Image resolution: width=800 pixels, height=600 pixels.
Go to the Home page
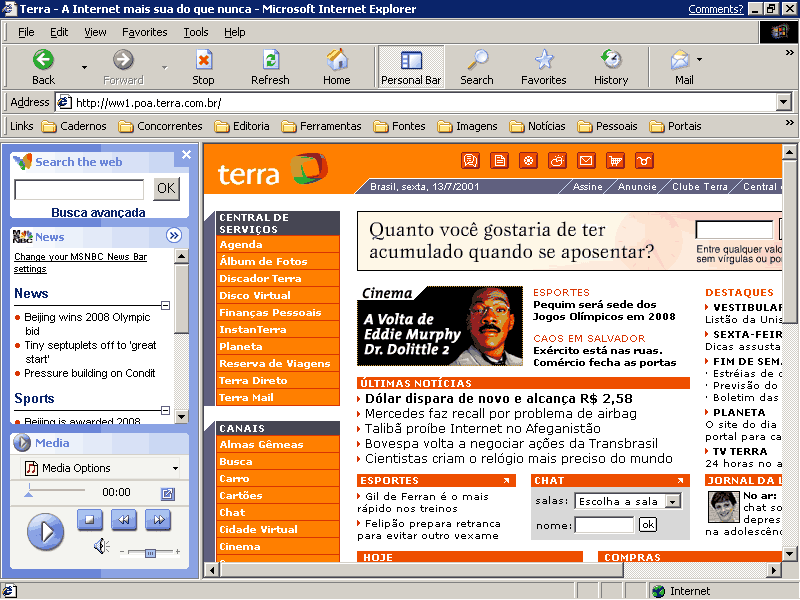pos(337,67)
